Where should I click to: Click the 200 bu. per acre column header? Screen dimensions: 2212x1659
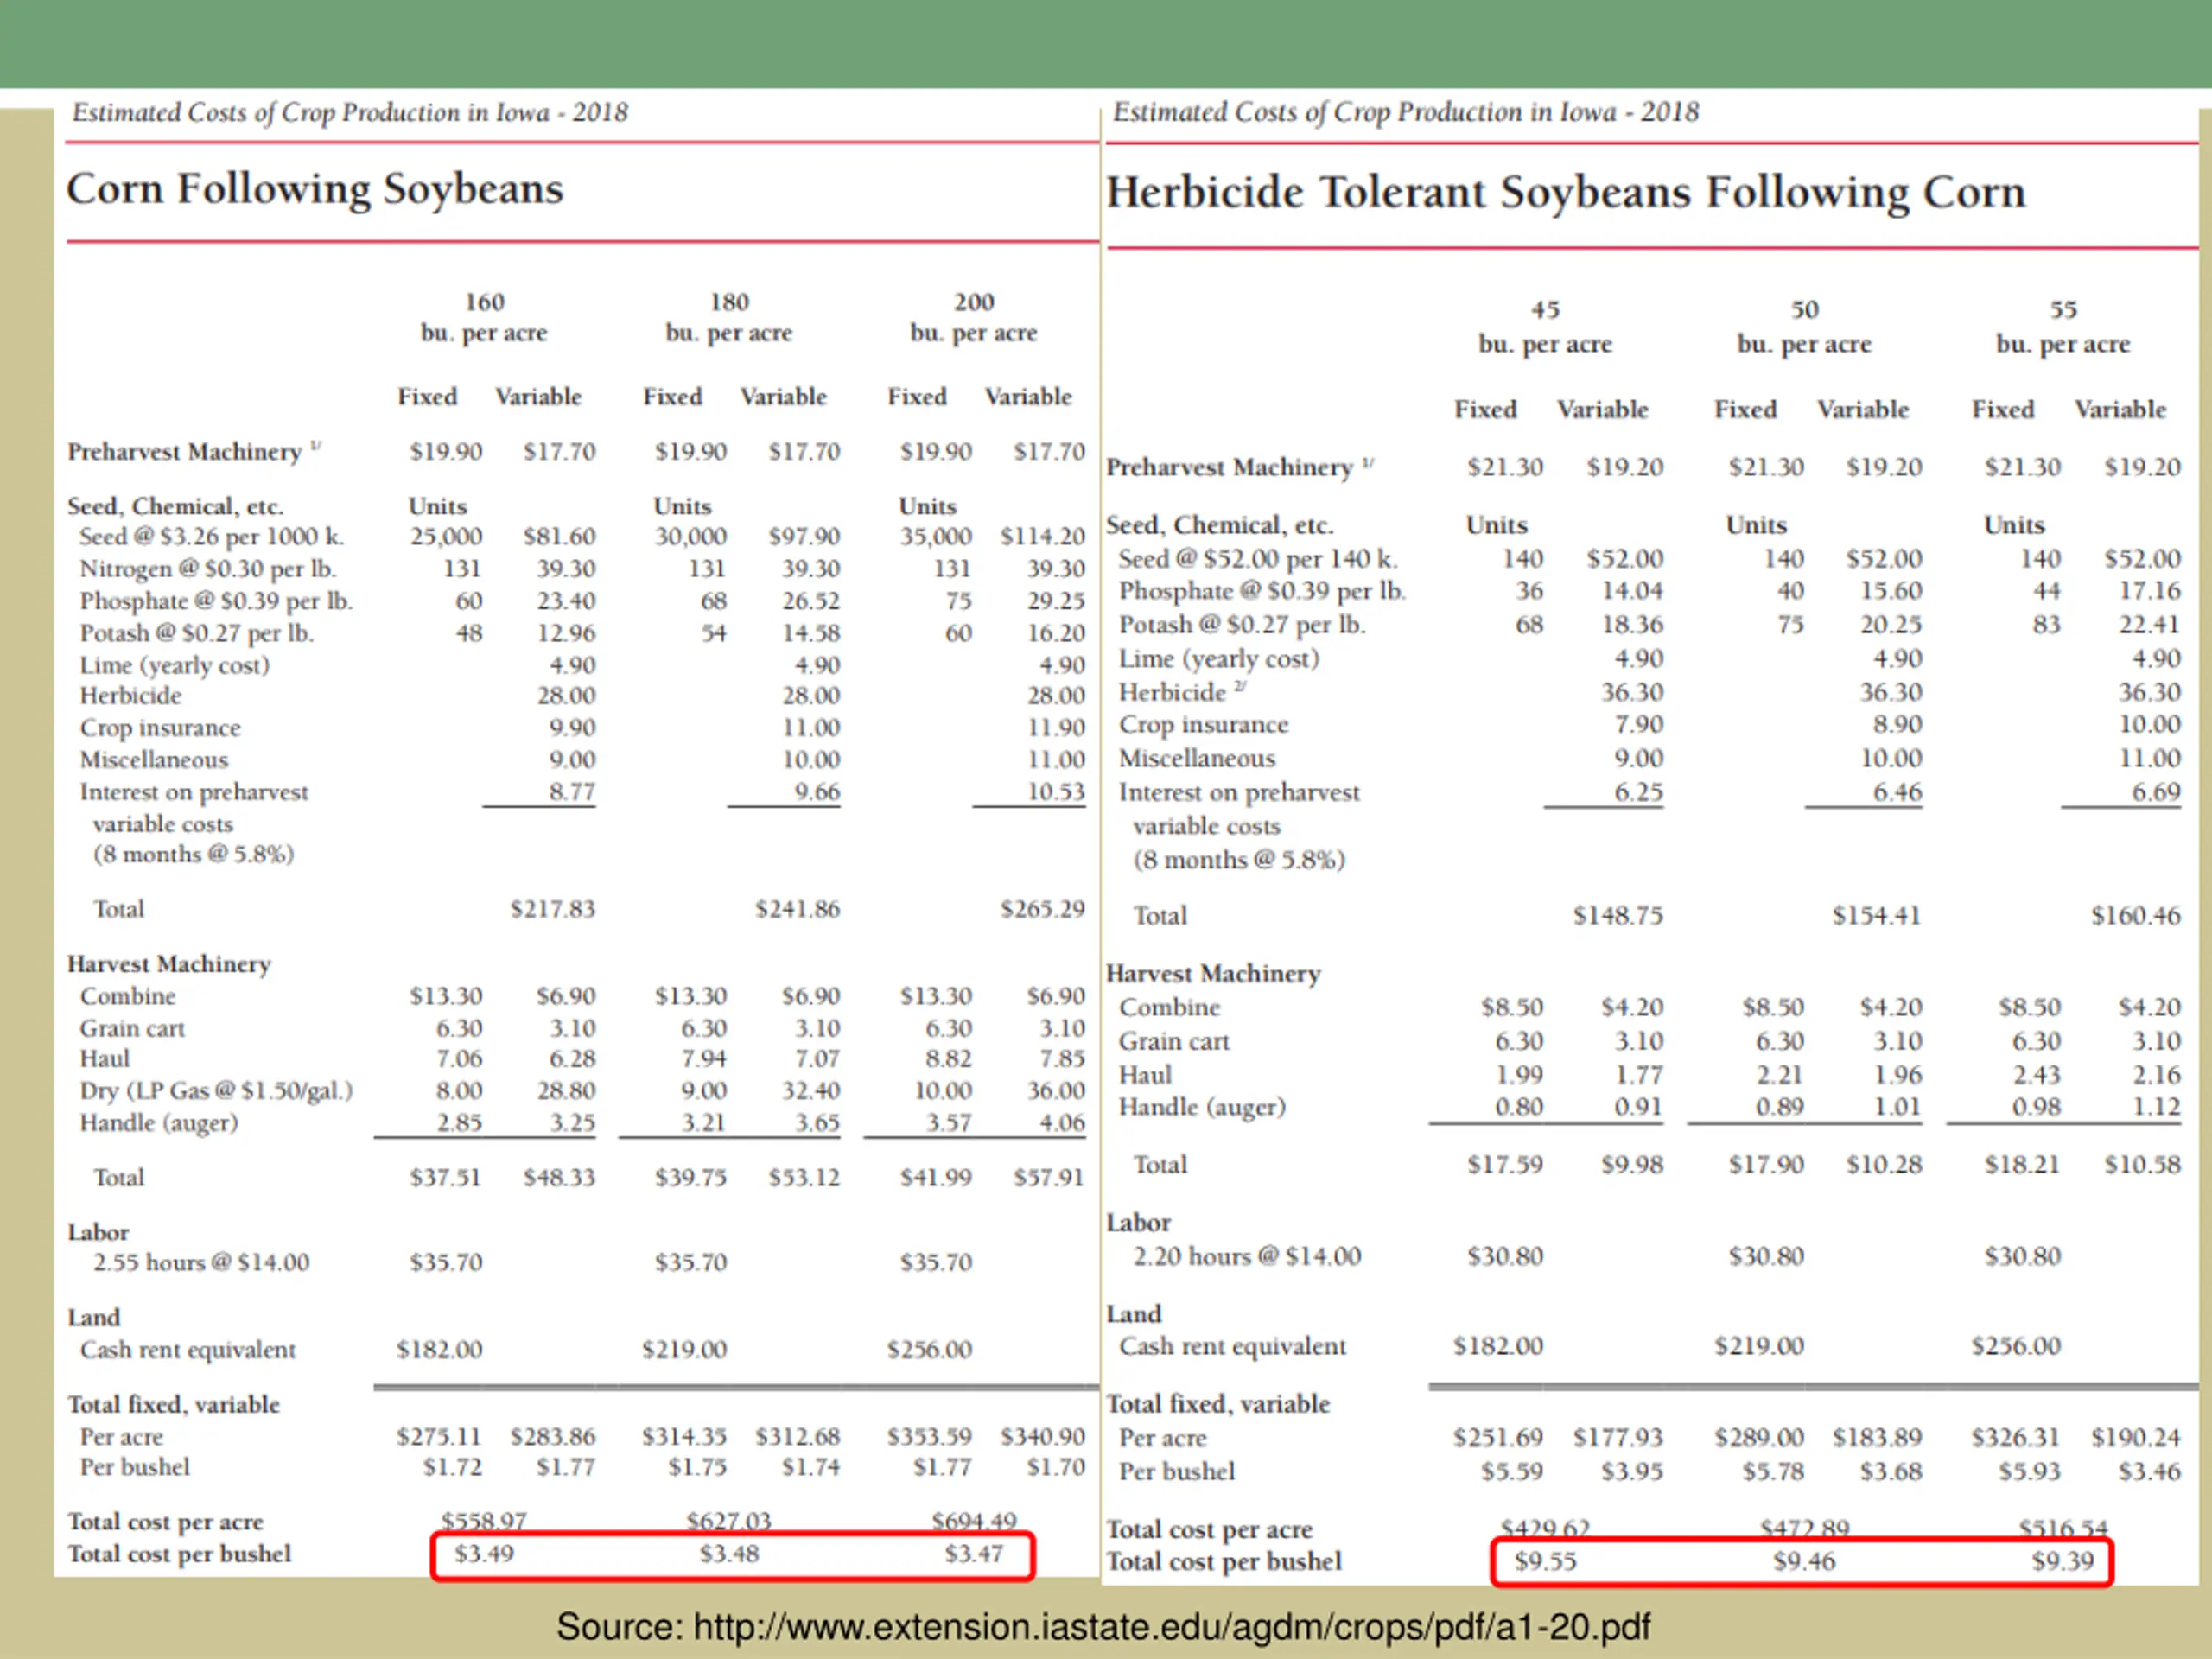point(973,317)
